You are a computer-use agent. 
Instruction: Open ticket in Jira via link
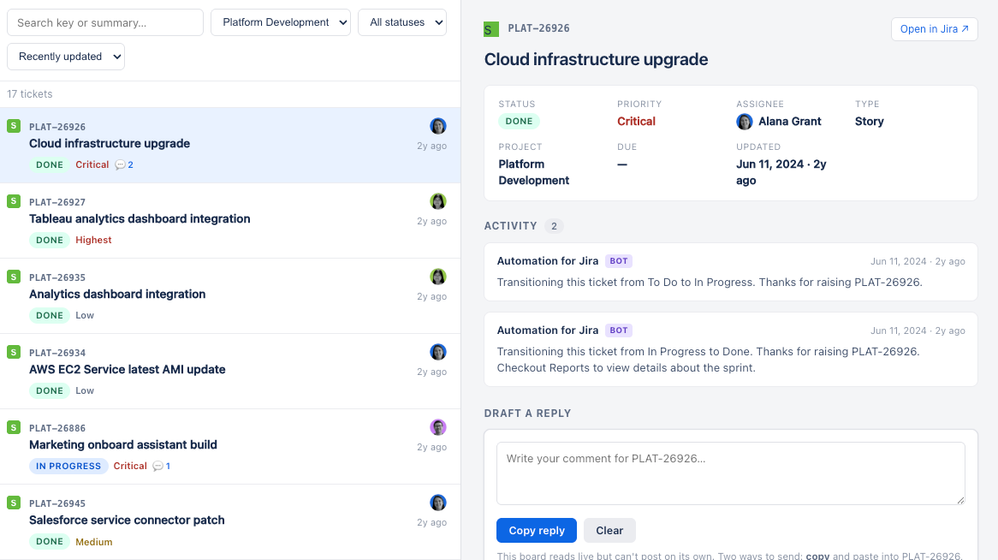pyautogui.click(x=934, y=29)
